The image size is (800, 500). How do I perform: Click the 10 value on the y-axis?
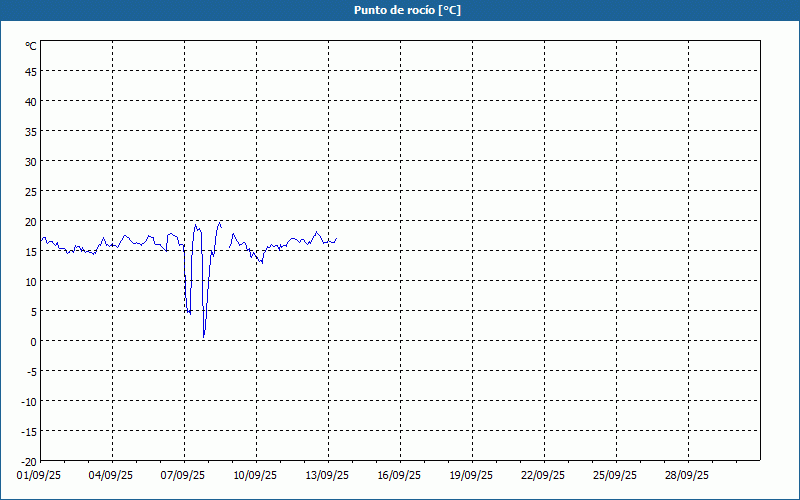(31, 282)
